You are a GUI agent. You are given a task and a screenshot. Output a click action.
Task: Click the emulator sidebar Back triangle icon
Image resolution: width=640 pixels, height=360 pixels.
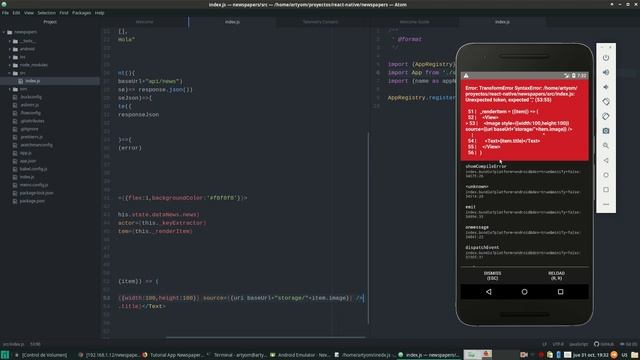(606, 160)
